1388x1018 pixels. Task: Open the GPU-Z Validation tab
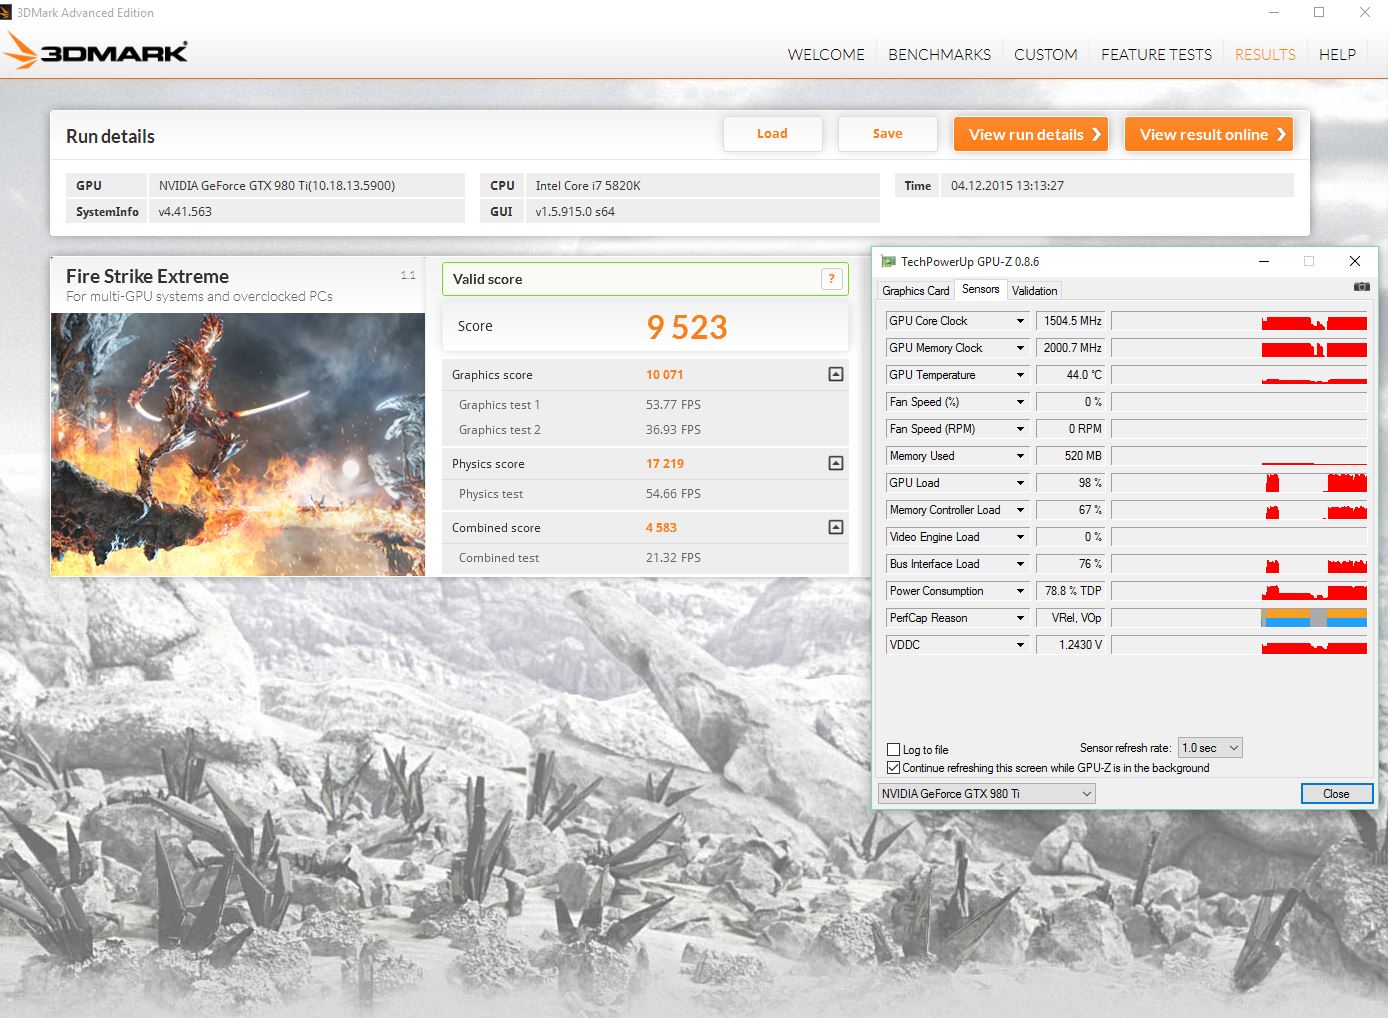point(1034,291)
